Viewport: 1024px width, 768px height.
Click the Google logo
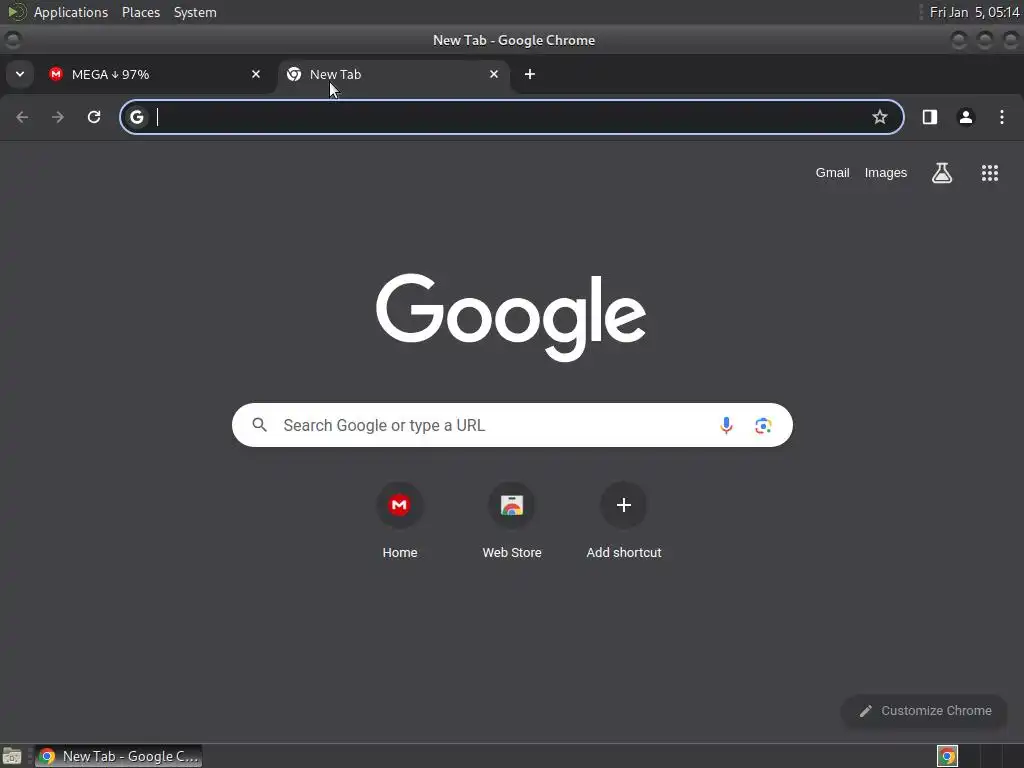(511, 317)
